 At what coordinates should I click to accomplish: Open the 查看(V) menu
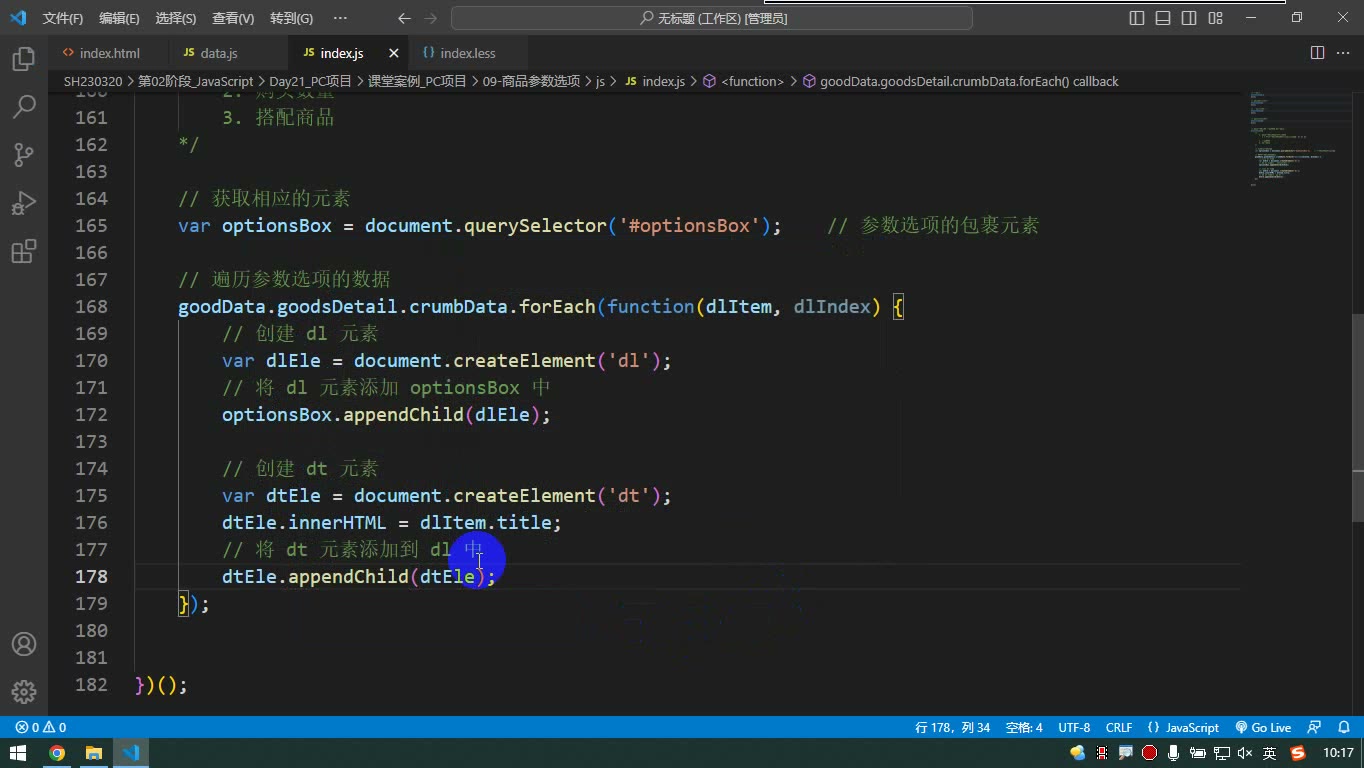233,18
